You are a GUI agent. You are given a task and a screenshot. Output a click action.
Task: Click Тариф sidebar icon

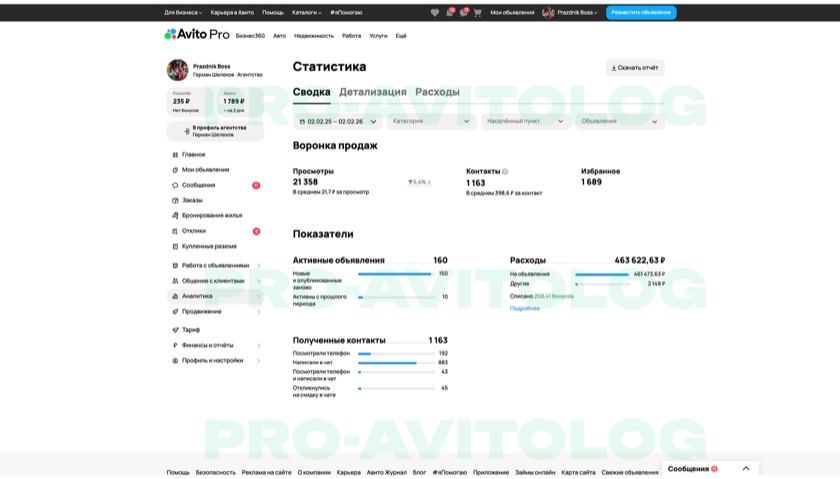point(175,330)
